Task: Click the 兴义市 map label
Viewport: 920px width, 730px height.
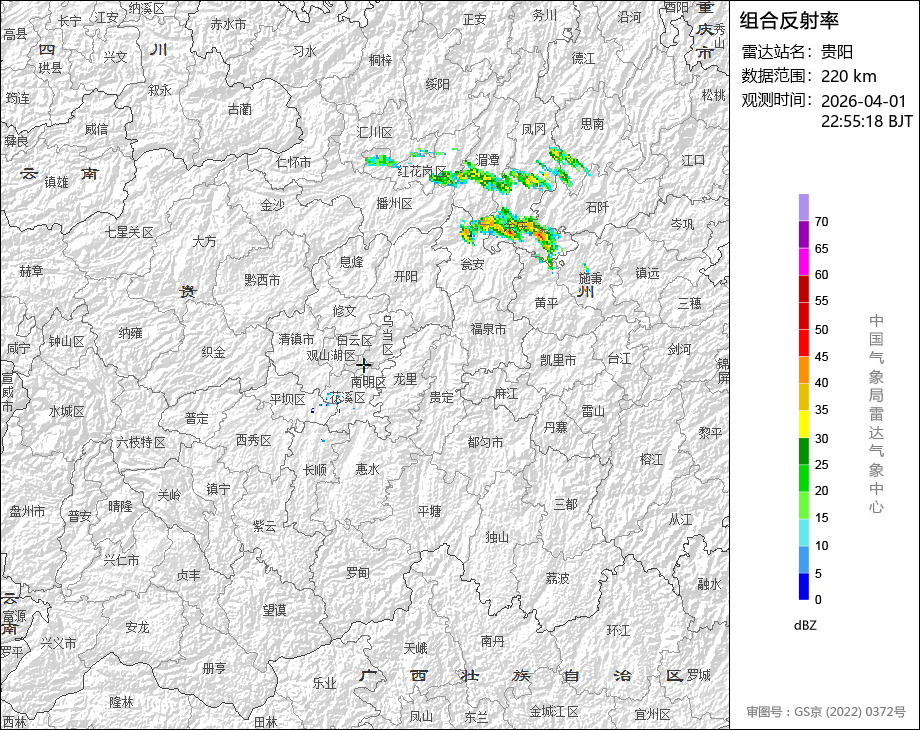Action: pyautogui.click(x=58, y=643)
